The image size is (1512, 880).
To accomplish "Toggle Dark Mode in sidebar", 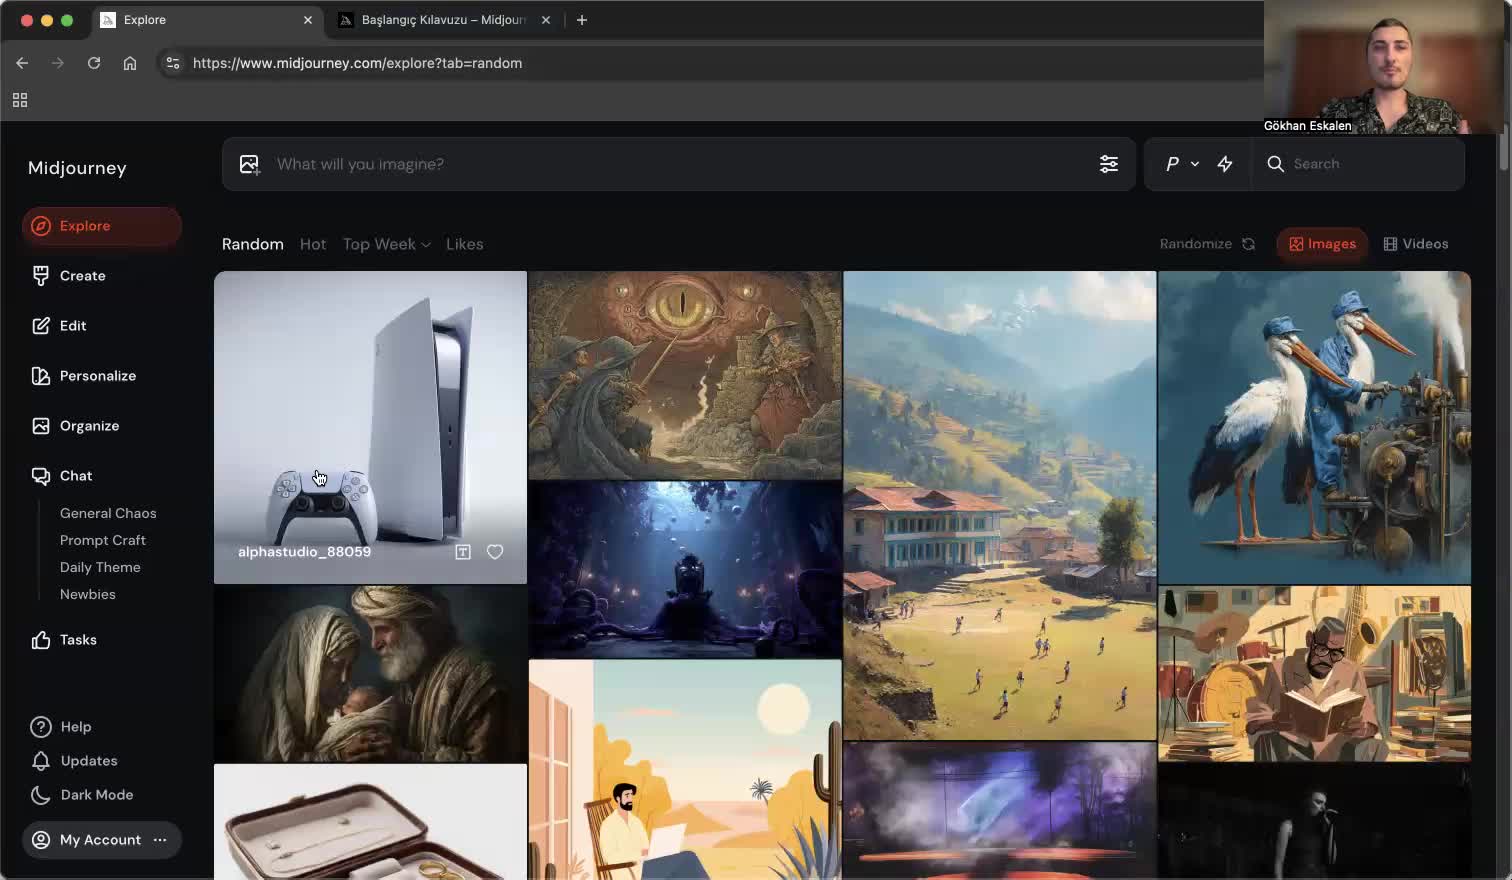I will pos(82,795).
